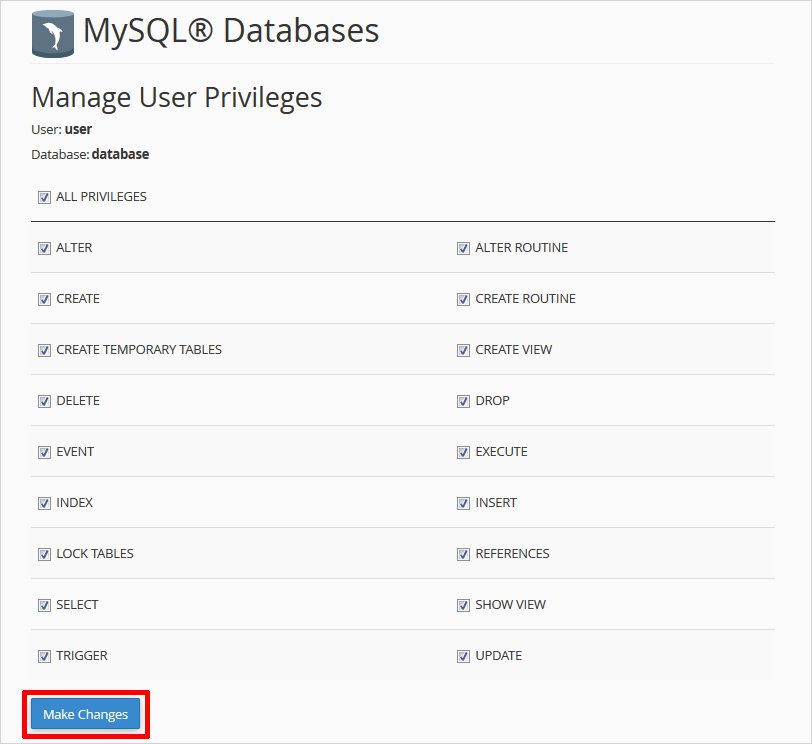The image size is (812, 744).
Task: Toggle the CREATE ROUTINE checkbox
Action: click(x=463, y=299)
